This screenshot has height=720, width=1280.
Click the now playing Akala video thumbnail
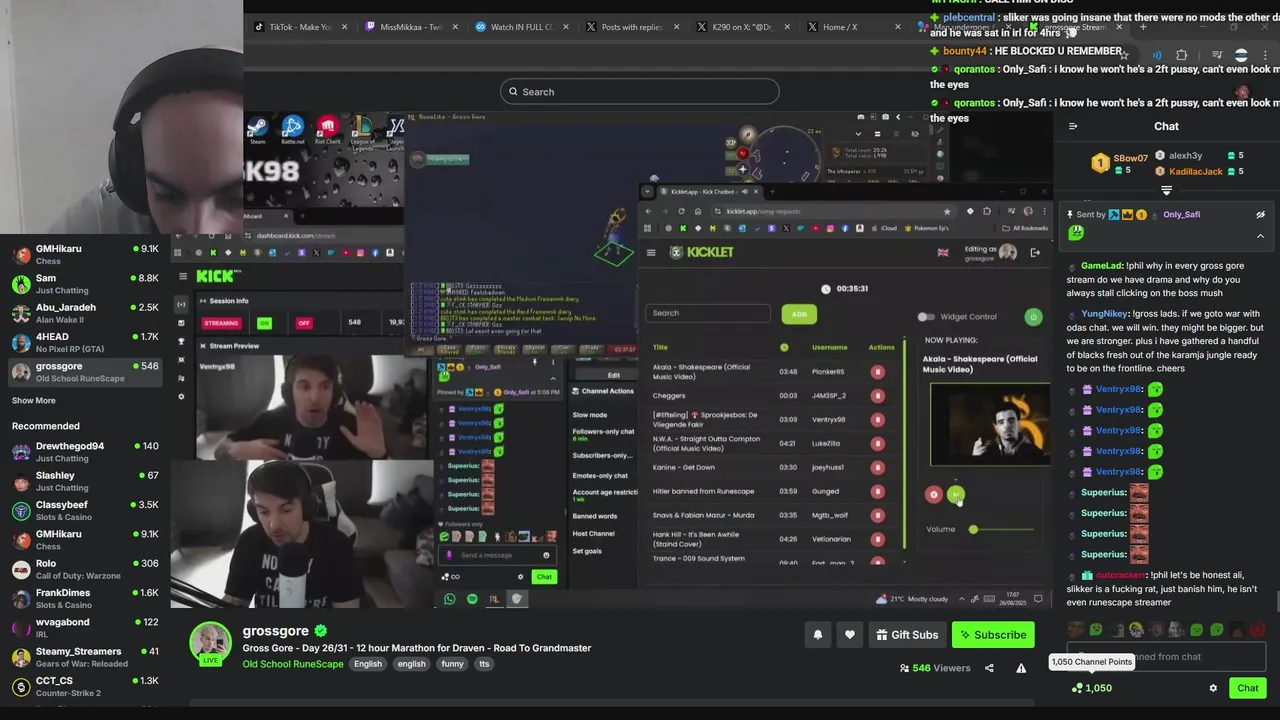(990, 424)
